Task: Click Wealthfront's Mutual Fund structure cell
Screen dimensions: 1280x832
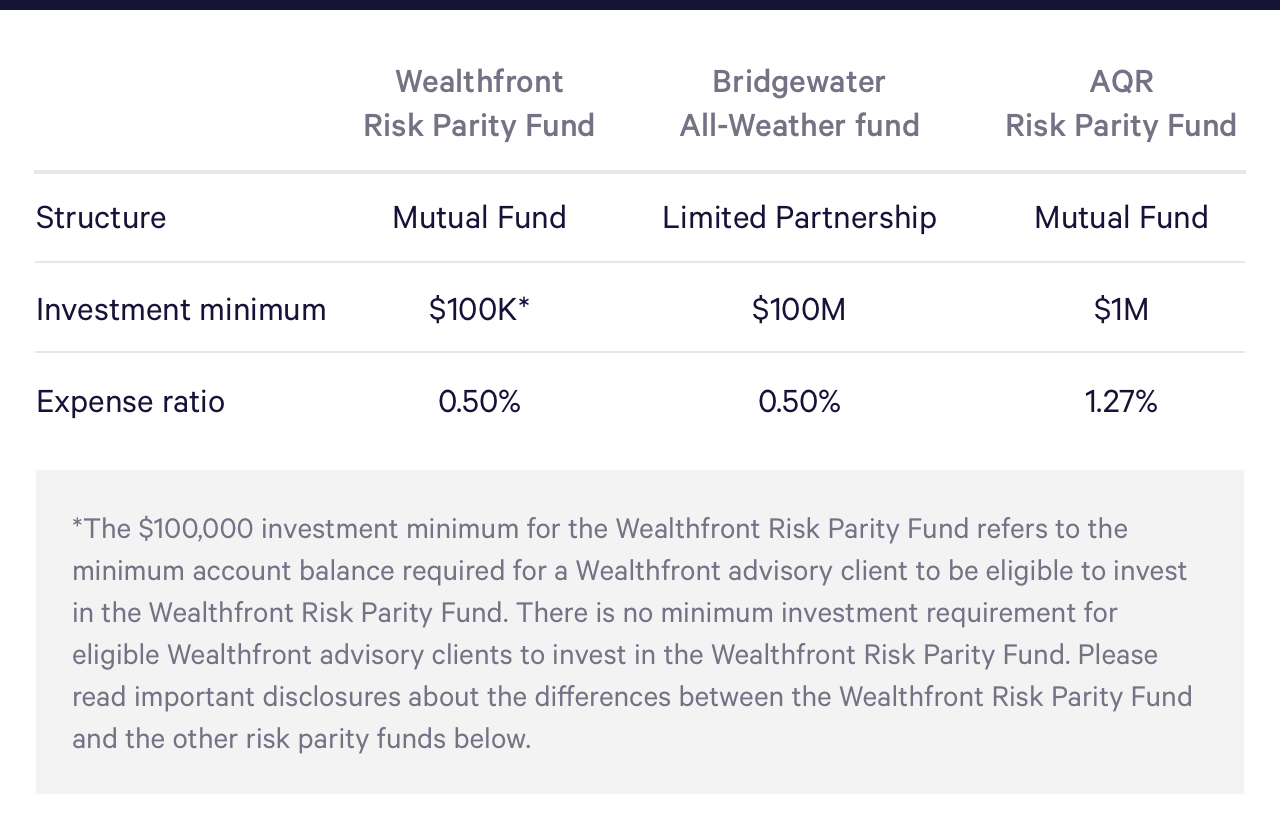Action: [479, 217]
